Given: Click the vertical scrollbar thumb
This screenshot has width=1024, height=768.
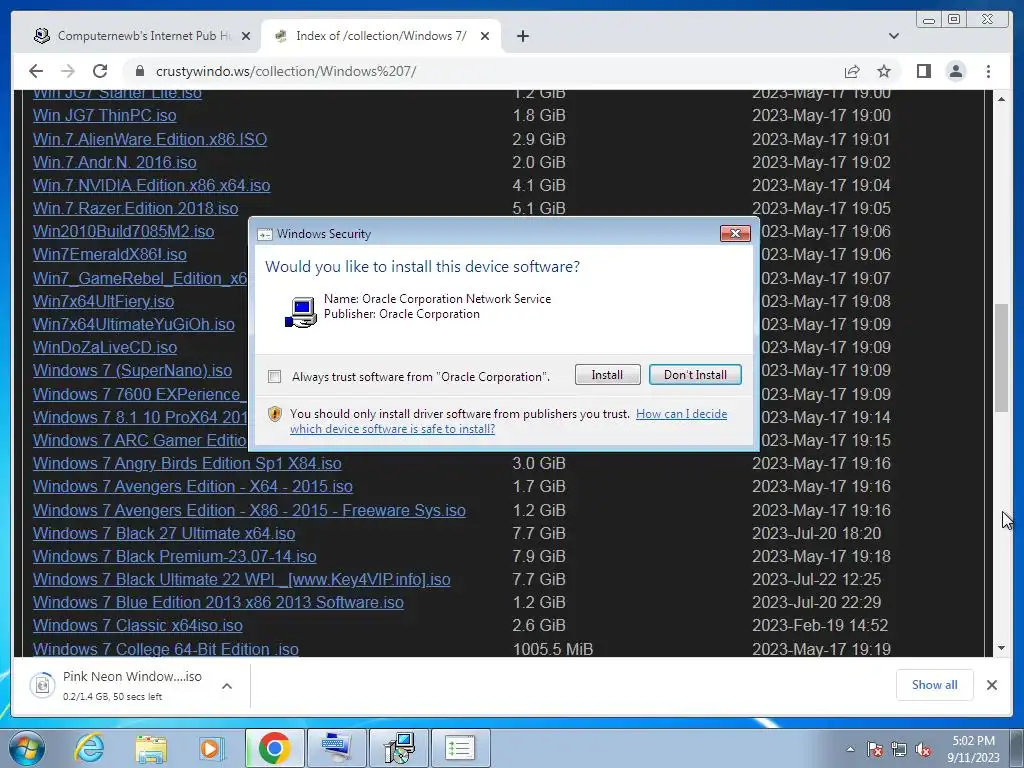Looking at the screenshot, I should (1001, 358).
